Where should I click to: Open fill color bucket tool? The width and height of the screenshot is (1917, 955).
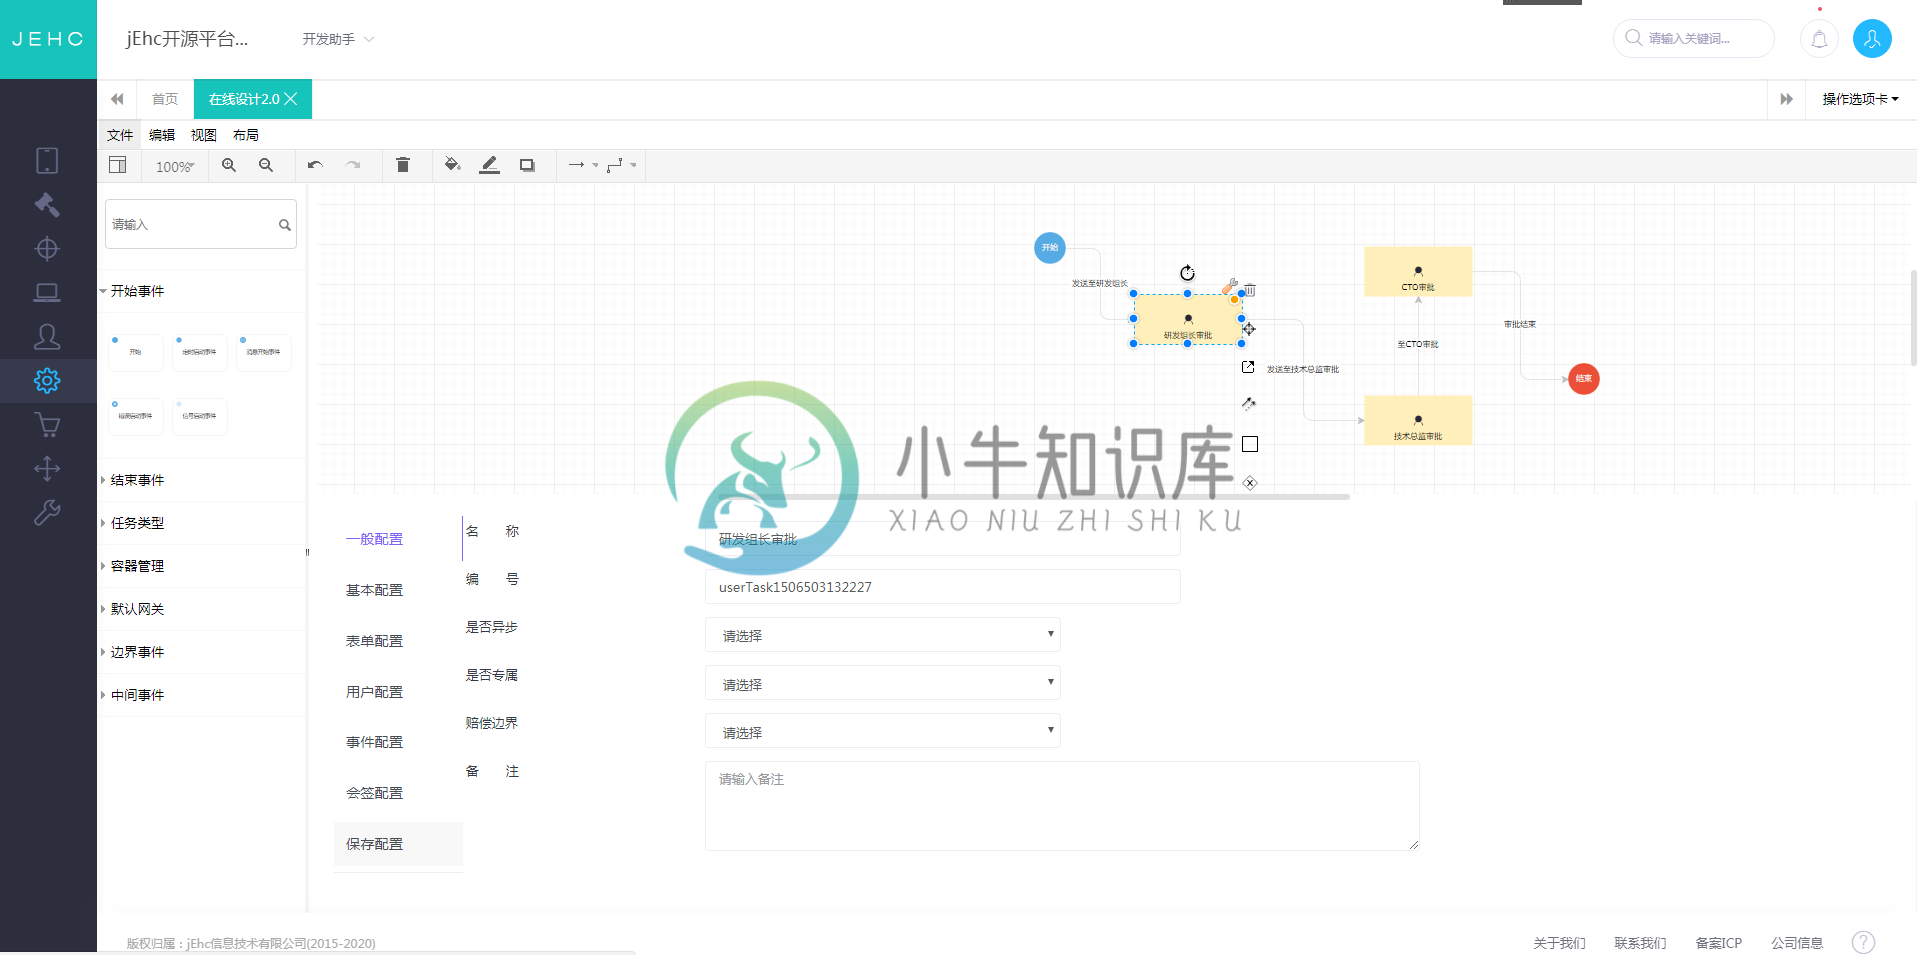click(452, 165)
